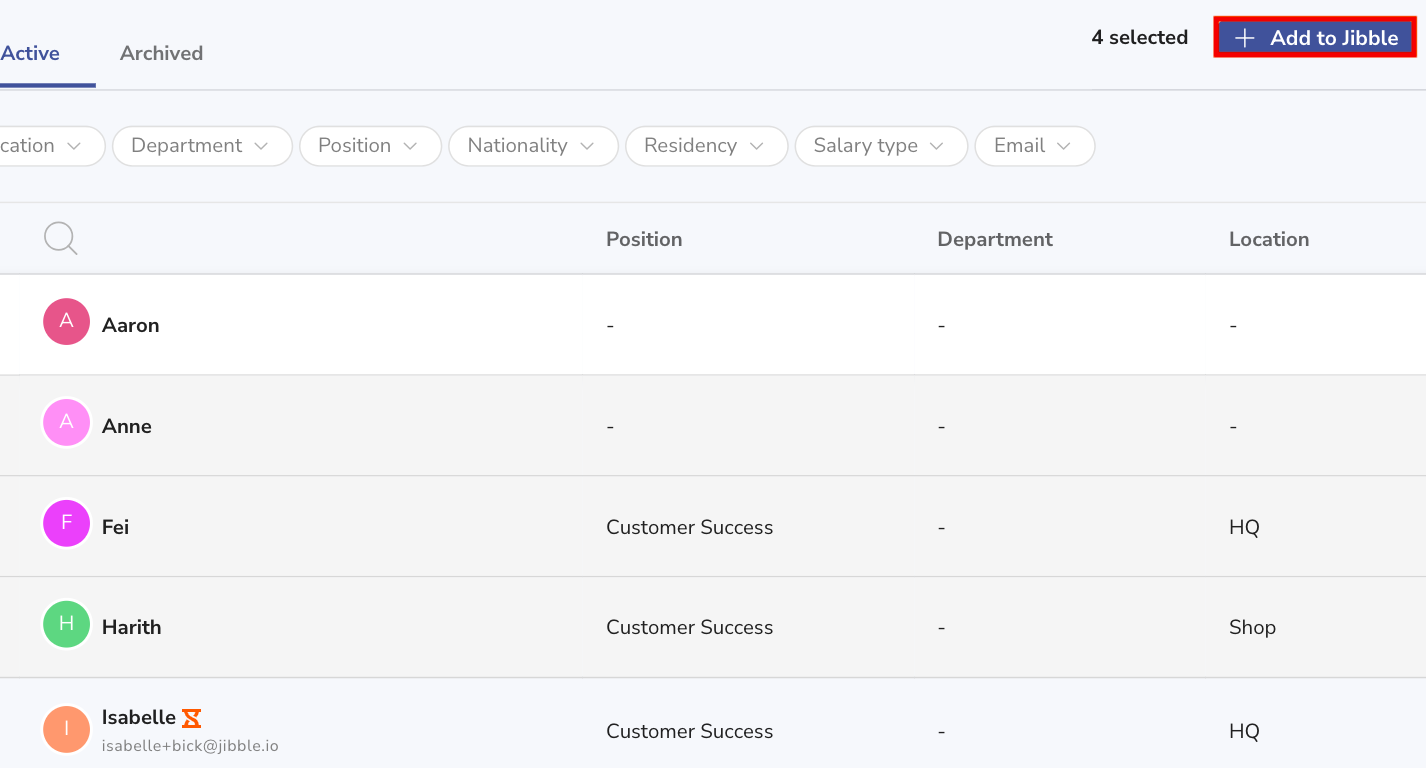
Task: Click isabelle+bick@jibble.io email text
Action: (x=190, y=746)
